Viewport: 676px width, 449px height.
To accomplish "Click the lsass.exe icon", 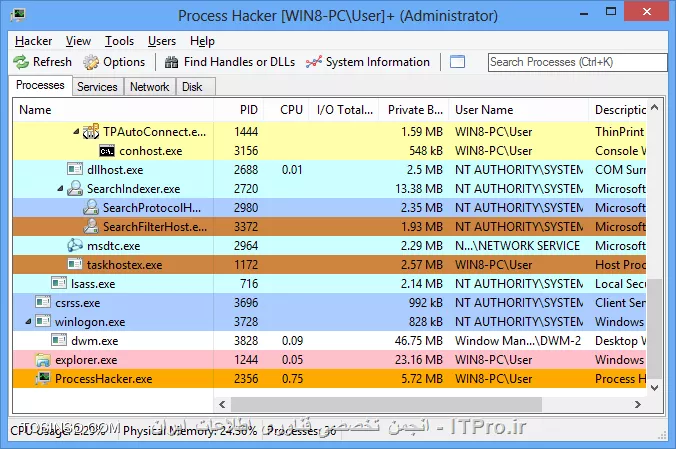I will pyautogui.click(x=59, y=283).
